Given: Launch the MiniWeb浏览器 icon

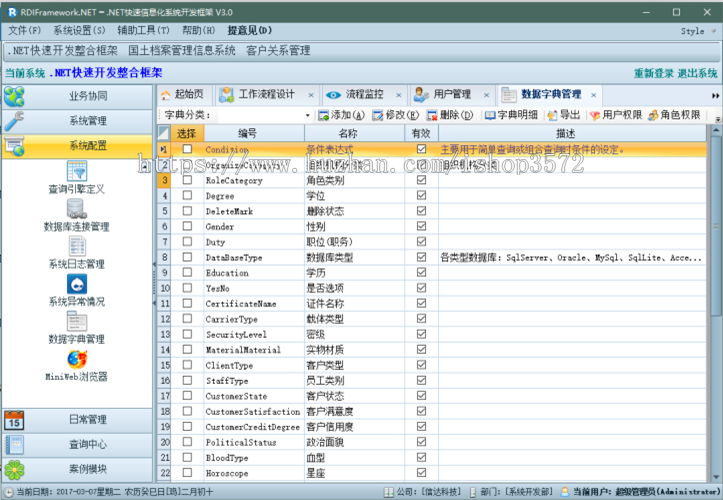Looking at the screenshot, I should tap(77, 359).
